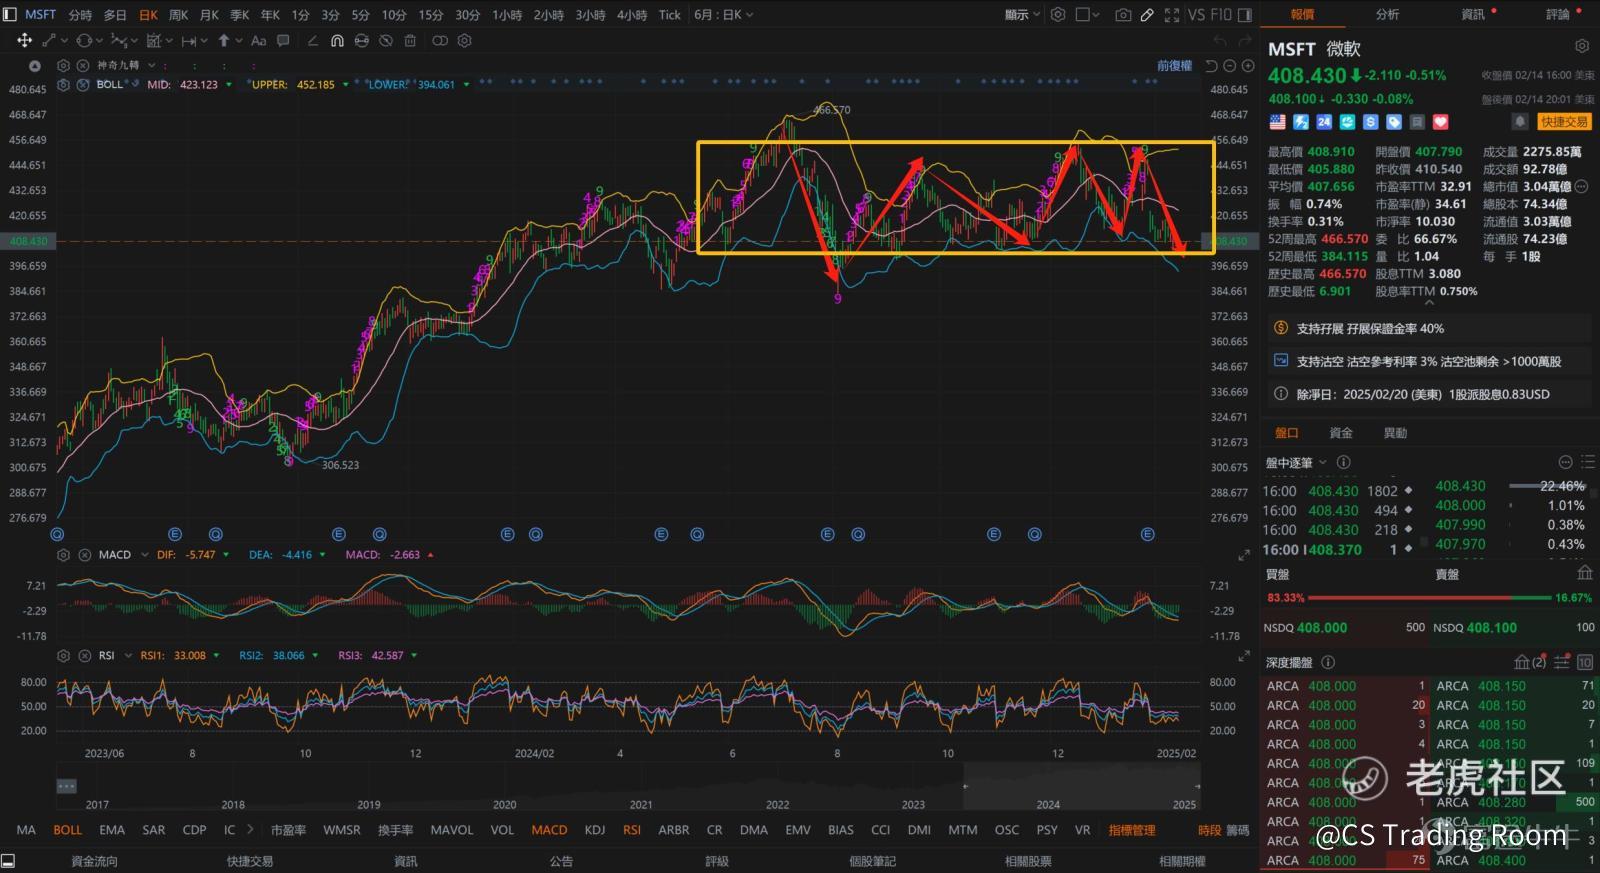
Task: Activate the pencil drawing icon
Action: [x=1147, y=15]
